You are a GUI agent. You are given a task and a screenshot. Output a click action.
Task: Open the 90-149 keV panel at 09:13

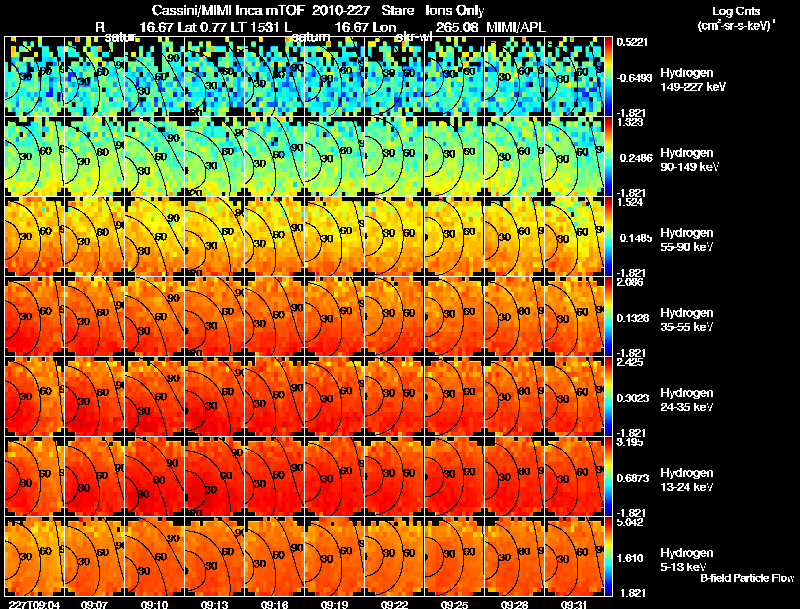tap(215, 157)
